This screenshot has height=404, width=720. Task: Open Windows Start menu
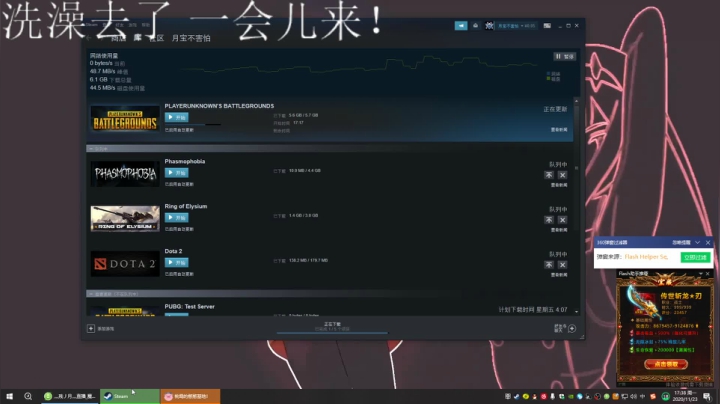[9, 396]
